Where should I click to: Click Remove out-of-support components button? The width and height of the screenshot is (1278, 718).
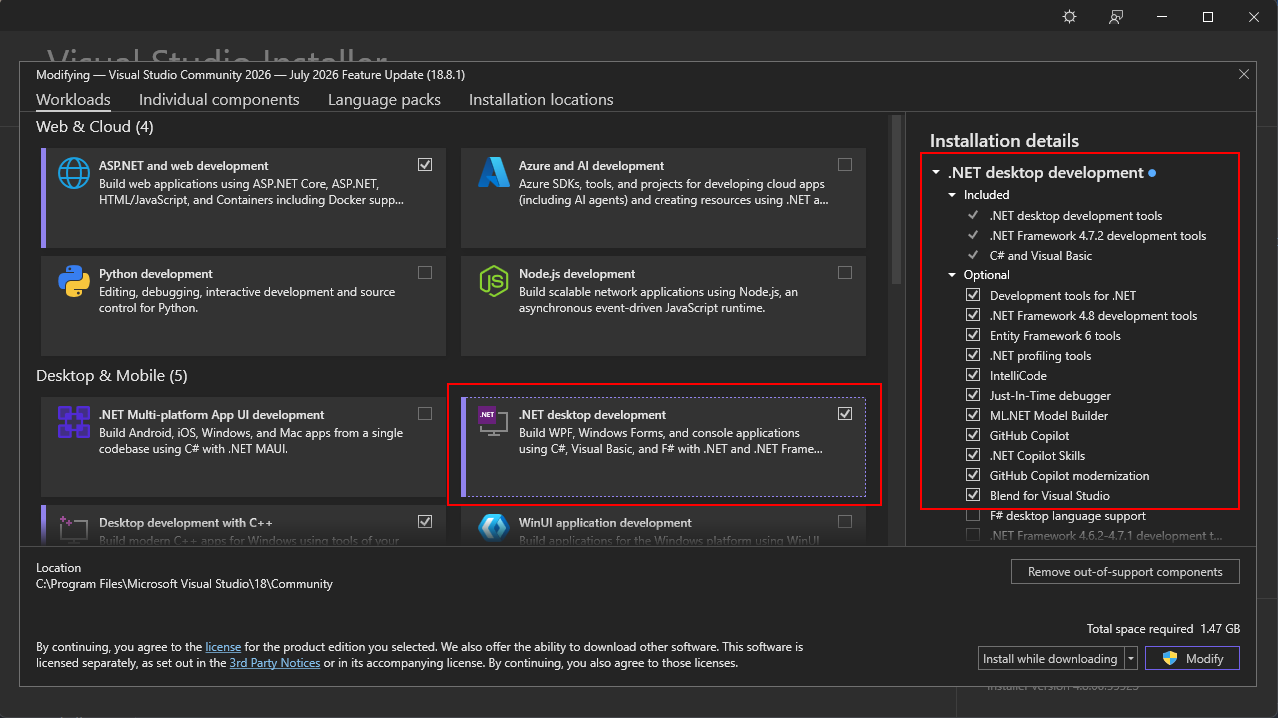(x=1125, y=572)
